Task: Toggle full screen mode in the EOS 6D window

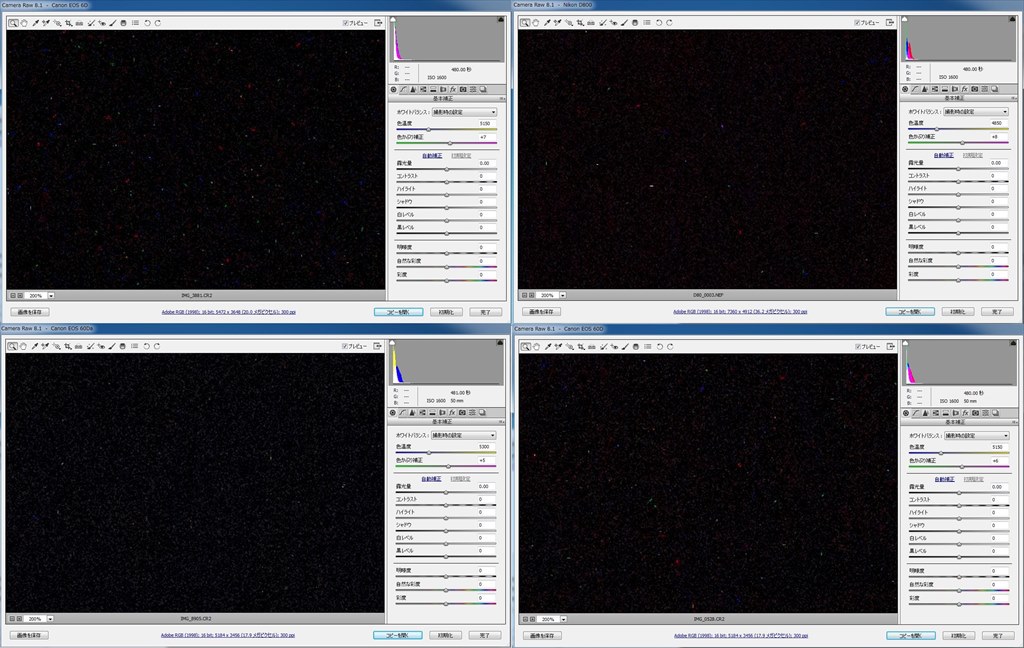Action: 379,22
